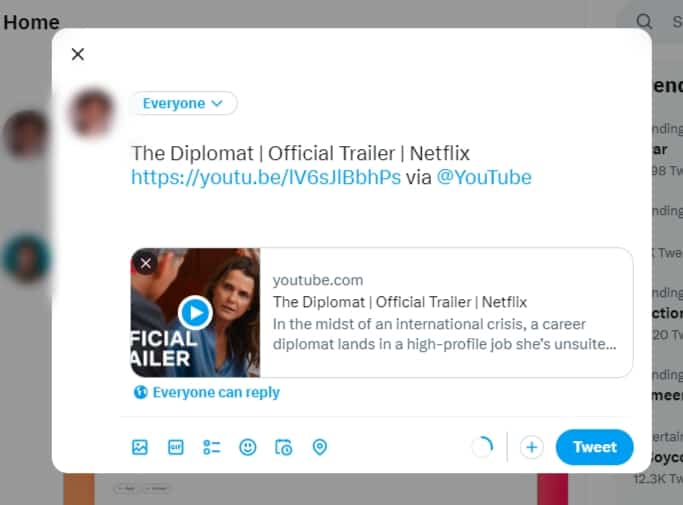Click the youtube.com domain text
683x505 pixels.
pyautogui.click(x=318, y=280)
